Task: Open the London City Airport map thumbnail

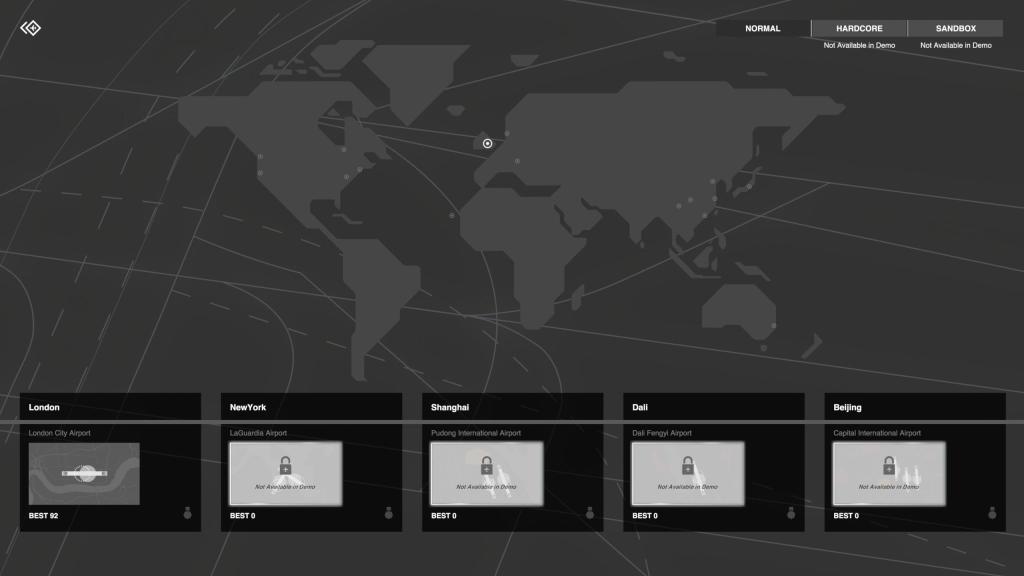Action: click(84, 474)
